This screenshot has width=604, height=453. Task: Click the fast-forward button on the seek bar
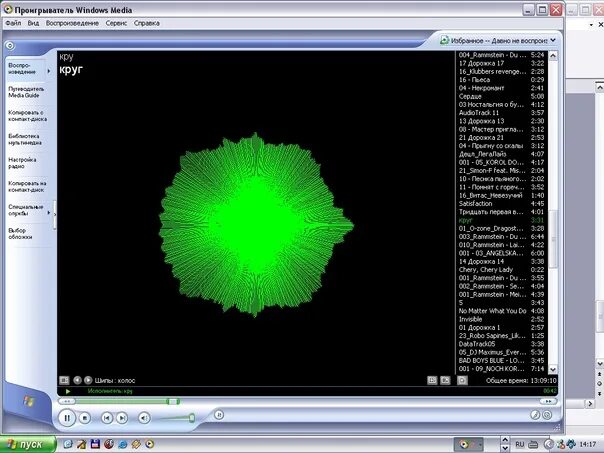[548, 401]
